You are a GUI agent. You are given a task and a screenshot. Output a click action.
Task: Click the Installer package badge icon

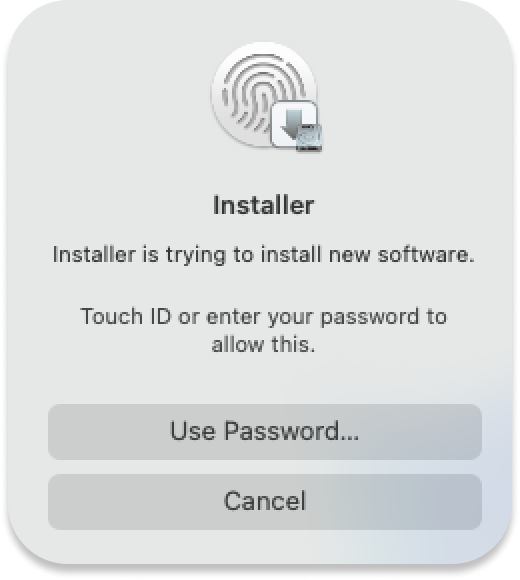click(296, 126)
